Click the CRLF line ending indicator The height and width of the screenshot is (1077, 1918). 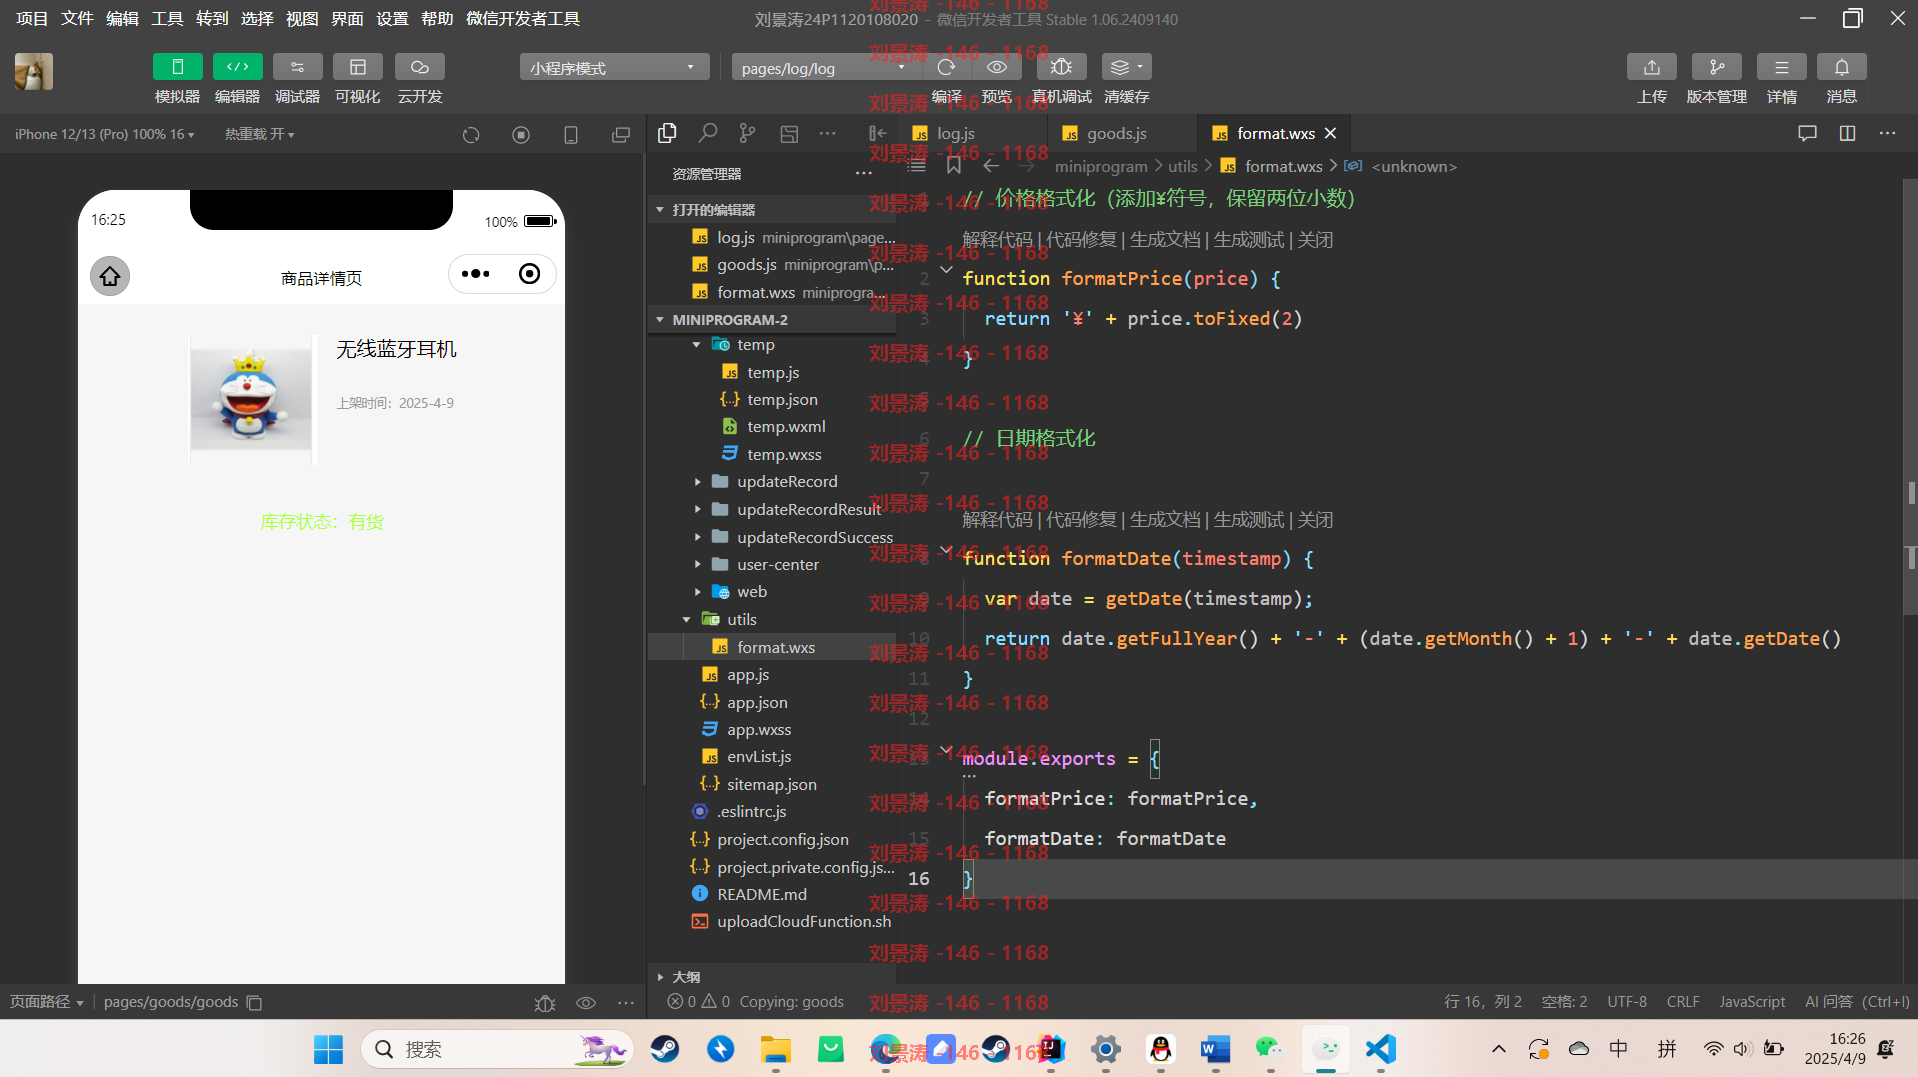[x=1683, y=1001]
